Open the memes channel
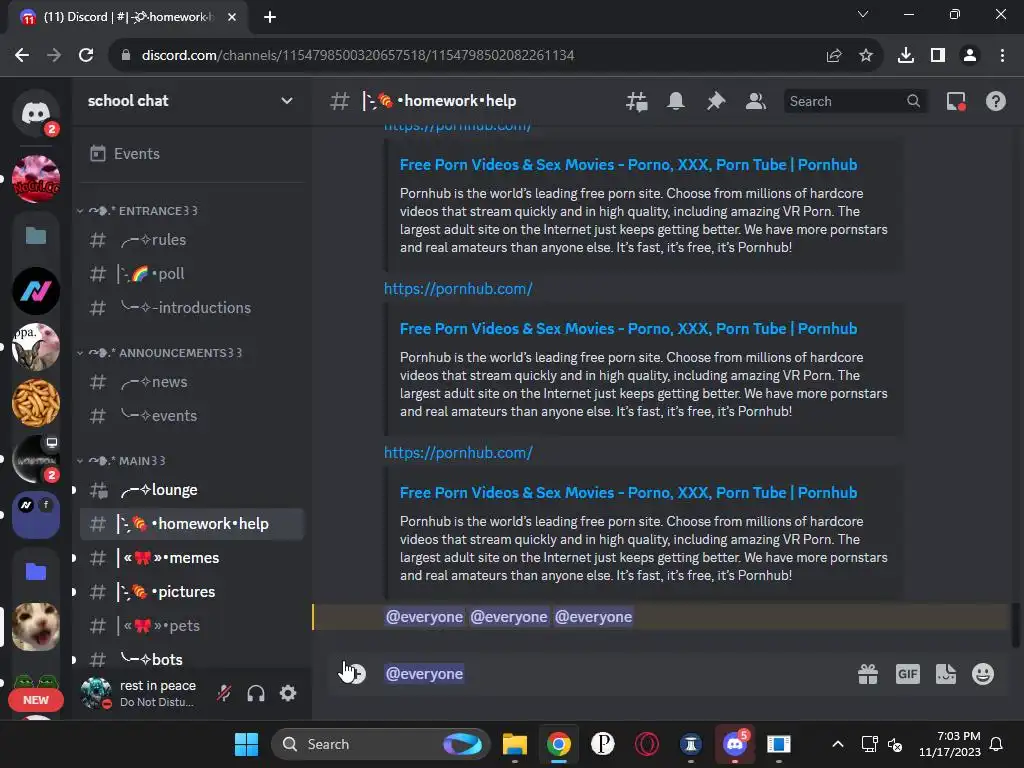Screen dimensions: 1024x768 192,558
